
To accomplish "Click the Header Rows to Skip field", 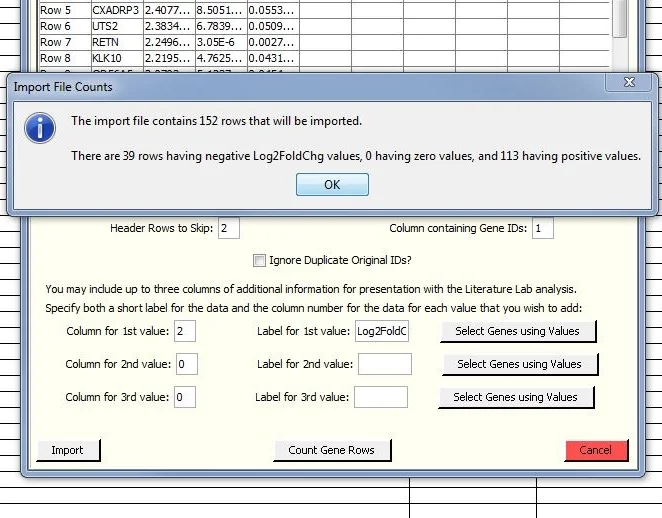I will (229, 228).
